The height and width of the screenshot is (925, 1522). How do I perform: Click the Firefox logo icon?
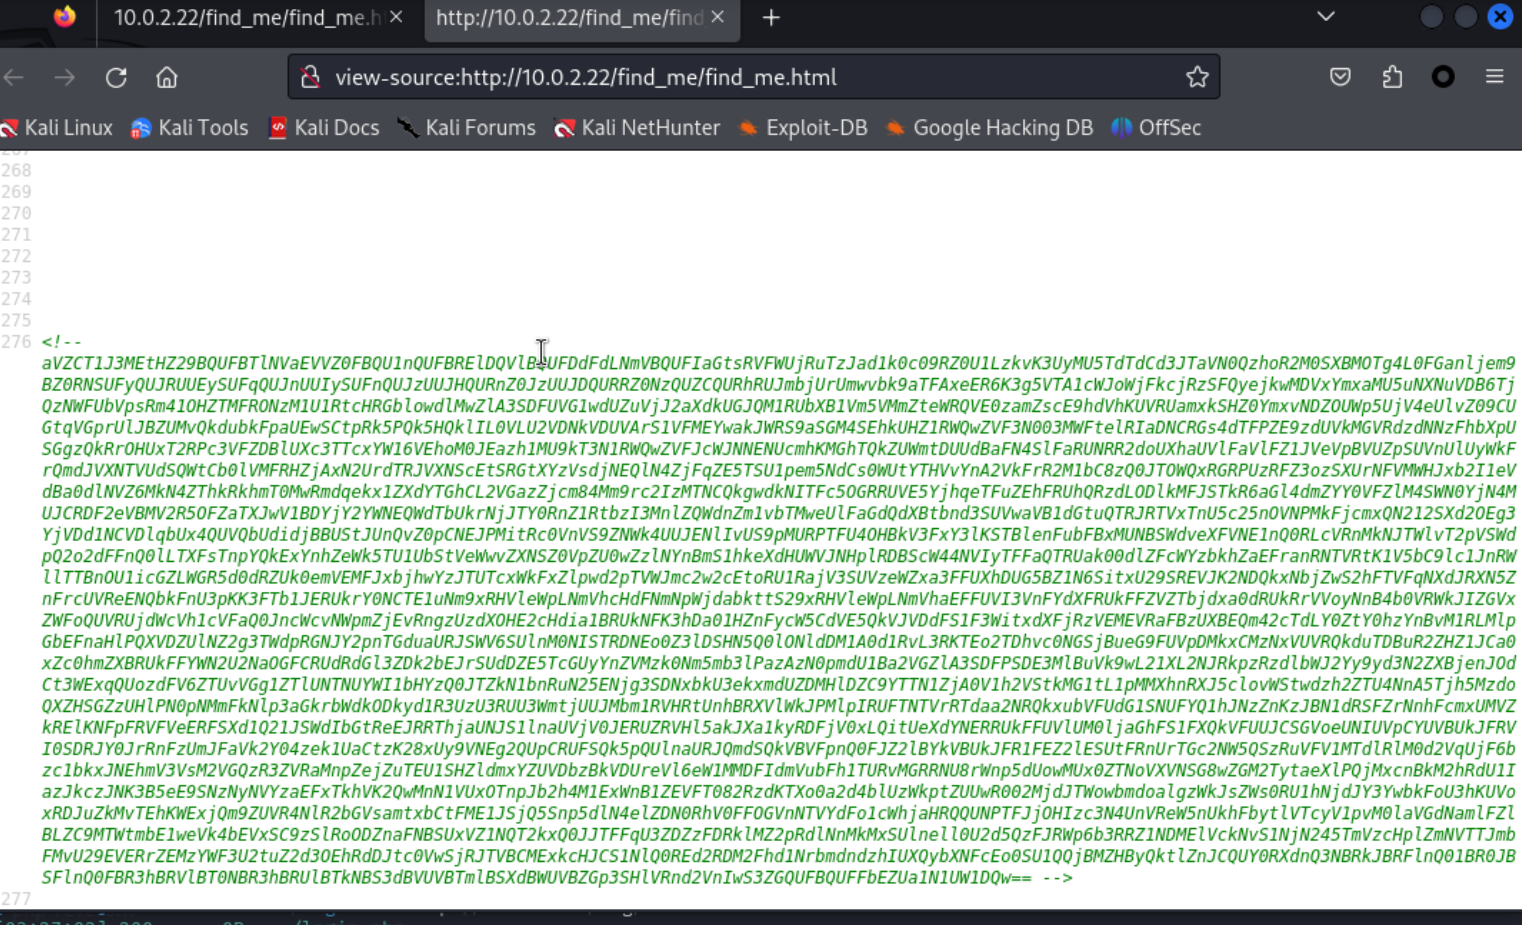click(65, 17)
